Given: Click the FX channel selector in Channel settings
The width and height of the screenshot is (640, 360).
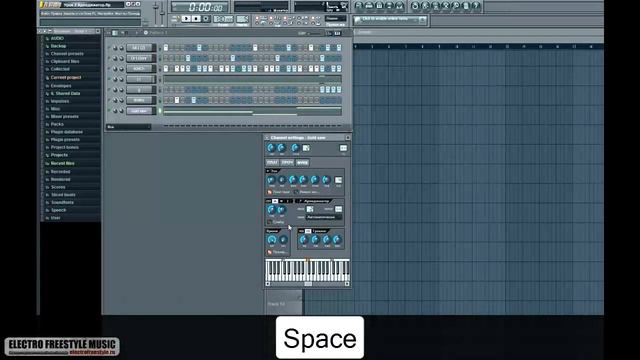Looking at the screenshot, I should point(343,148).
